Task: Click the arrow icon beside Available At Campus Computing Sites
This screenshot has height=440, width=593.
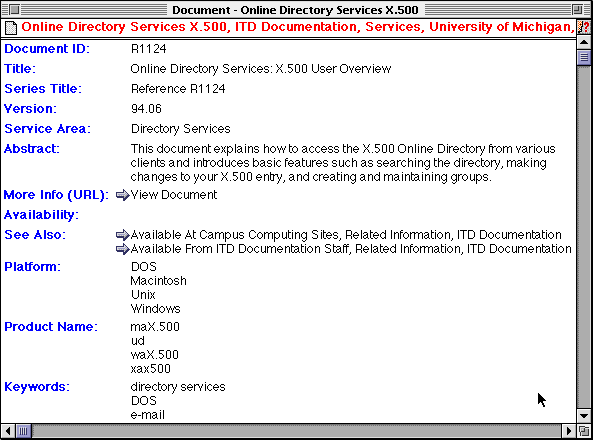Action: (123, 235)
